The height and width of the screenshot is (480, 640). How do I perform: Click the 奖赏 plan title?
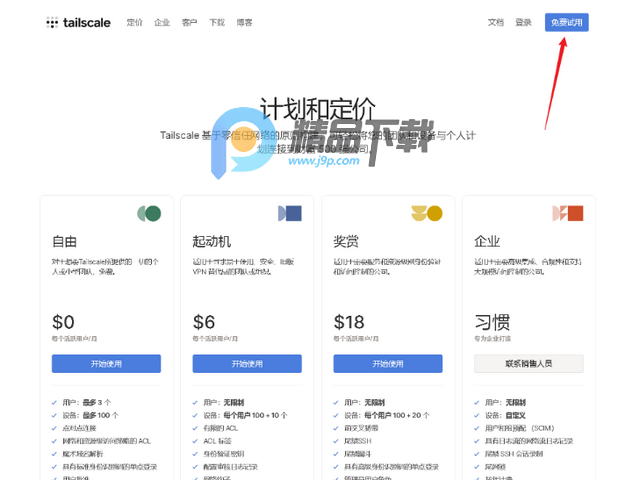346,242
